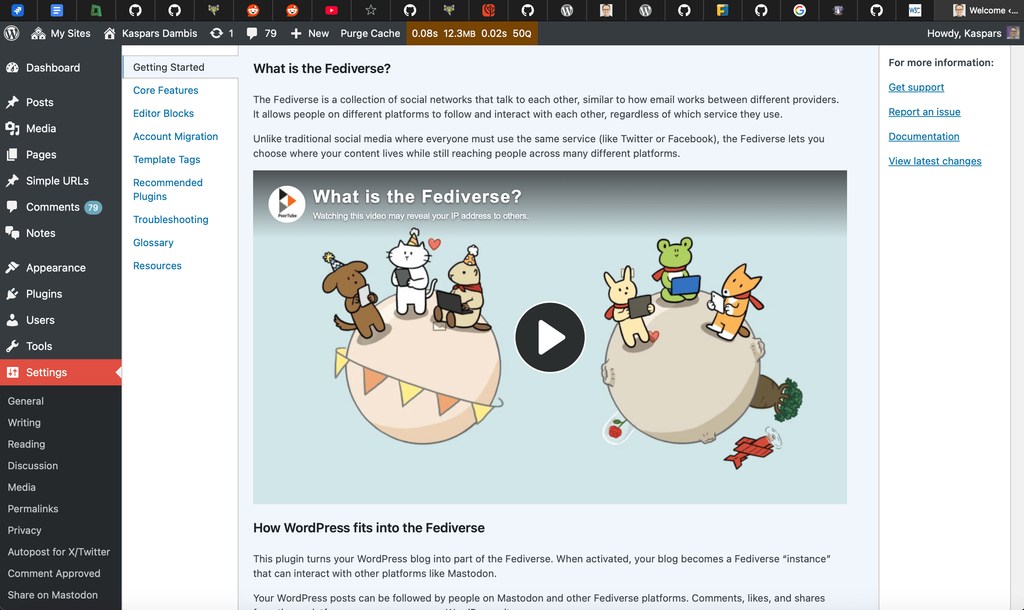This screenshot has width=1024, height=610.
Task: Click the video title overlay link
Action: (417, 197)
